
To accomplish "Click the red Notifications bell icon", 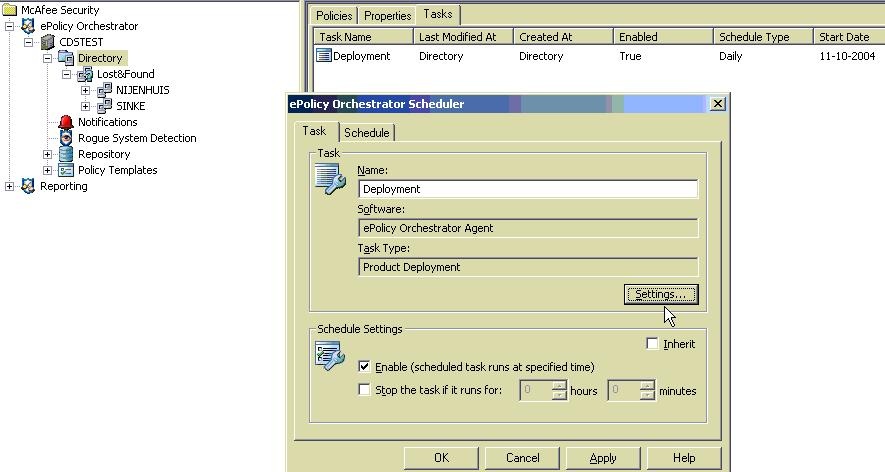I will coord(66,122).
